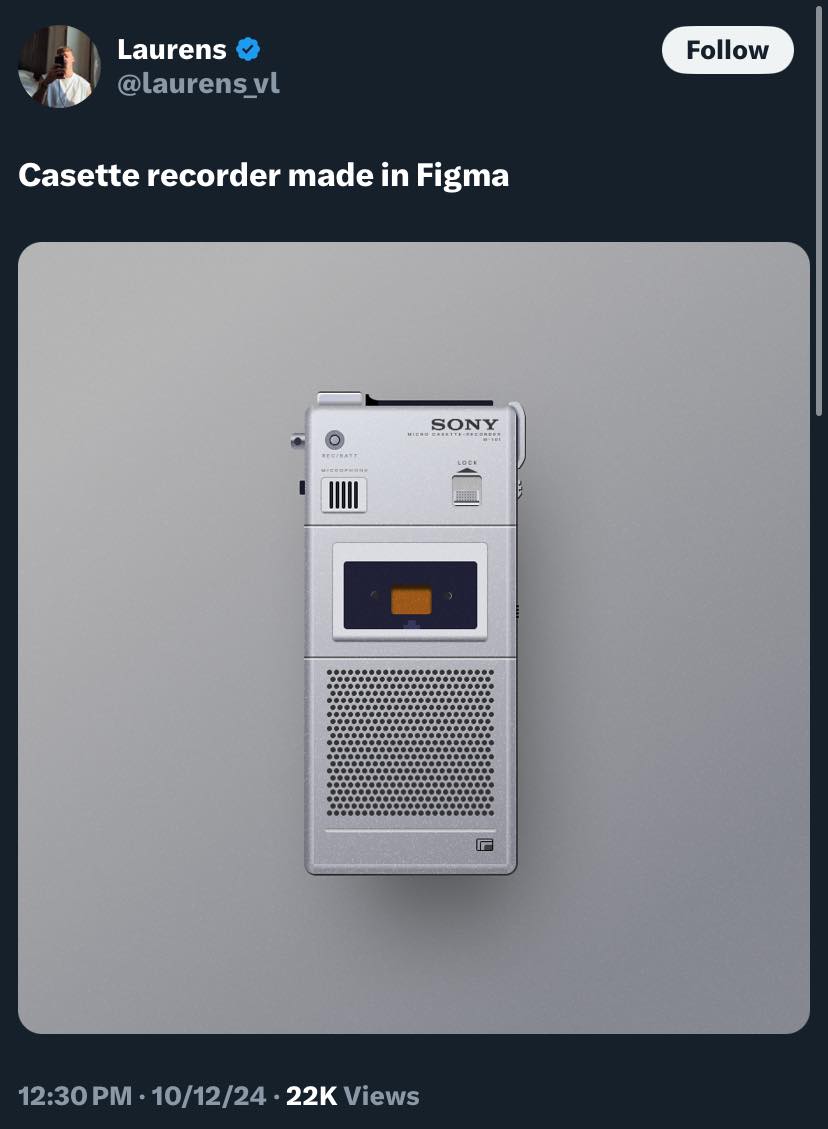Click the small square icon under the speaker
Image resolution: width=828 pixels, height=1129 pixels.
[485, 845]
